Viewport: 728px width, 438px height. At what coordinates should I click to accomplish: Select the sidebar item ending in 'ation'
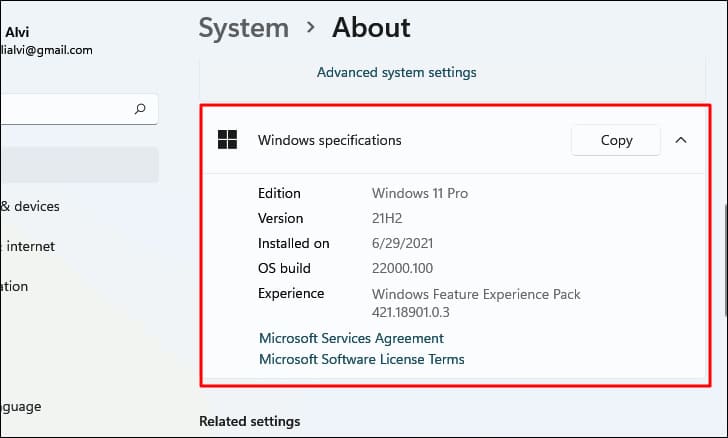pos(15,286)
